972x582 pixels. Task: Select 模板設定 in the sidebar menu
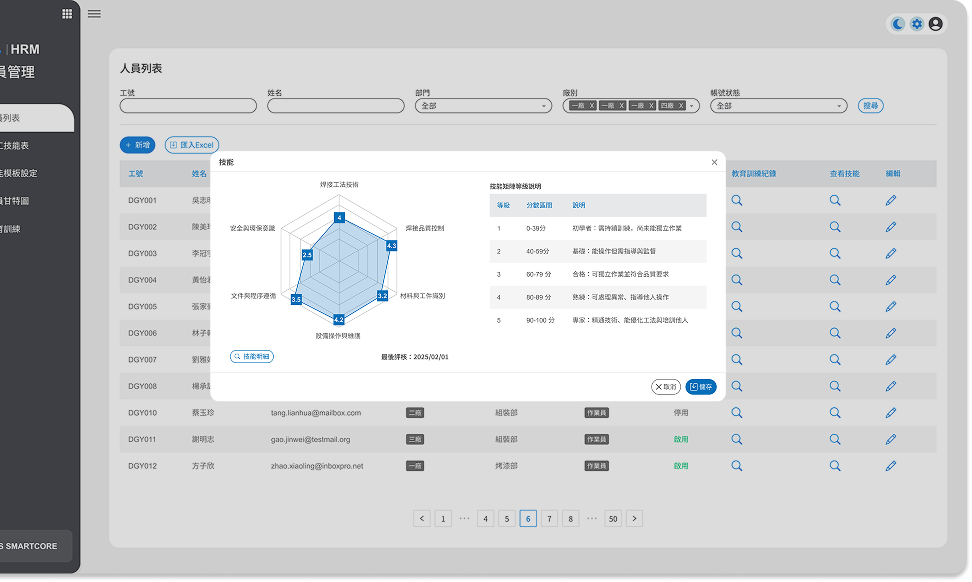pos(20,173)
